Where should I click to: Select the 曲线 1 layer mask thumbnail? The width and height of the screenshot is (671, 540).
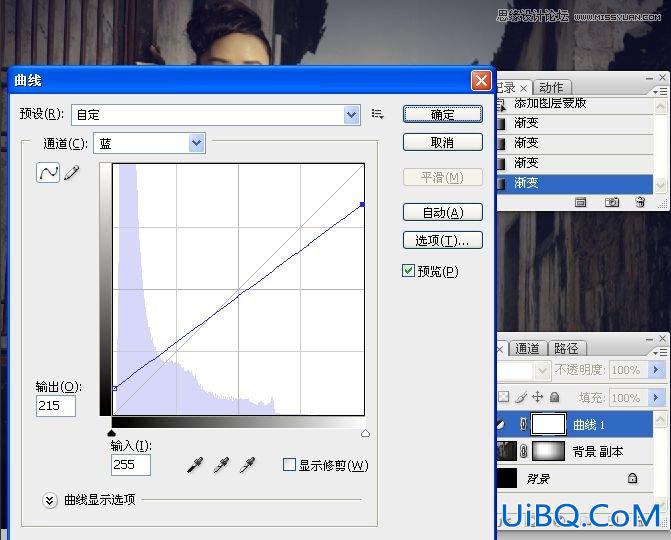[x=548, y=424]
